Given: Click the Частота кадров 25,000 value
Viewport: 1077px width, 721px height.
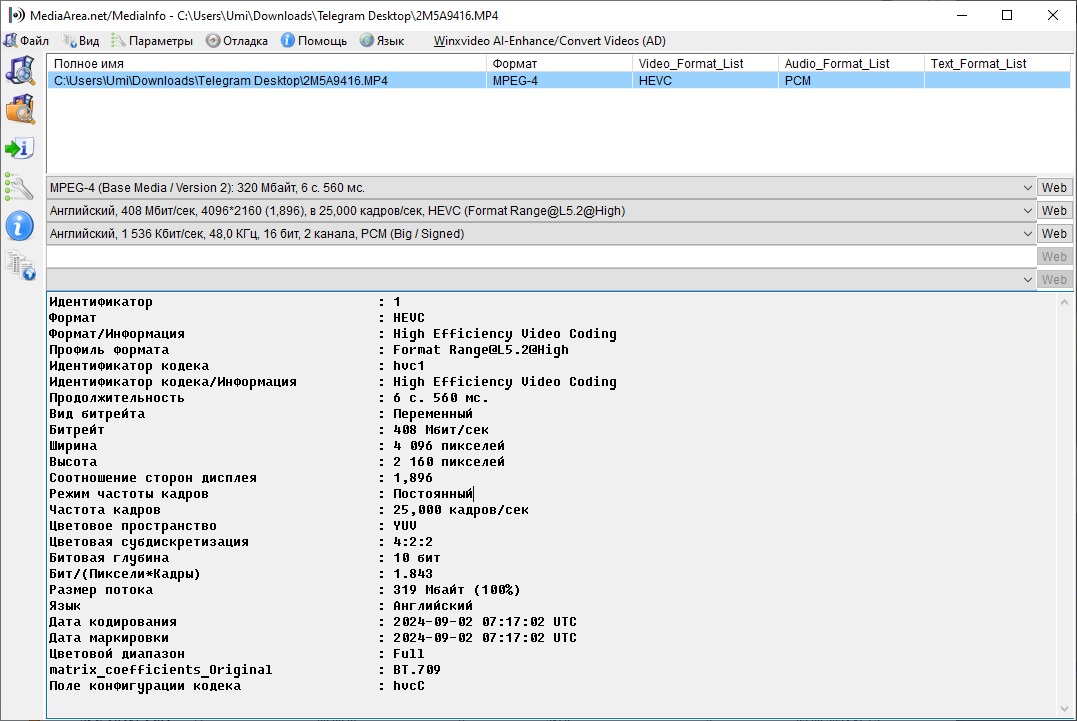Looking at the screenshot, I should click(x=461, y=510).
